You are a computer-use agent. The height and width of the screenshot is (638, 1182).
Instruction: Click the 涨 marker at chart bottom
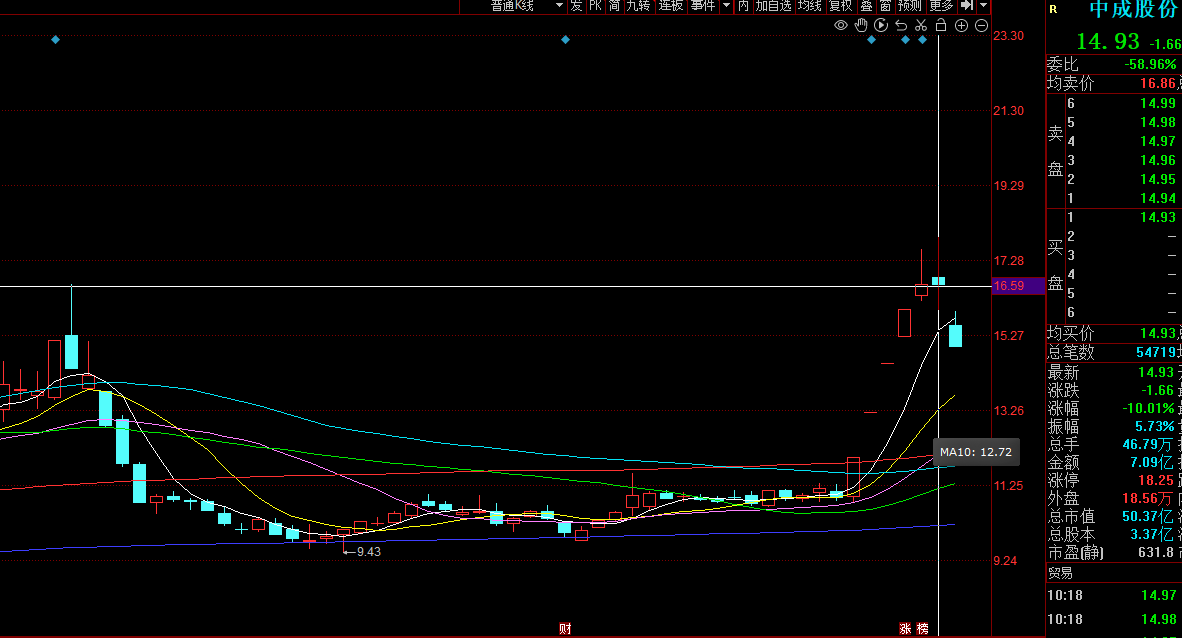(905, 628)
